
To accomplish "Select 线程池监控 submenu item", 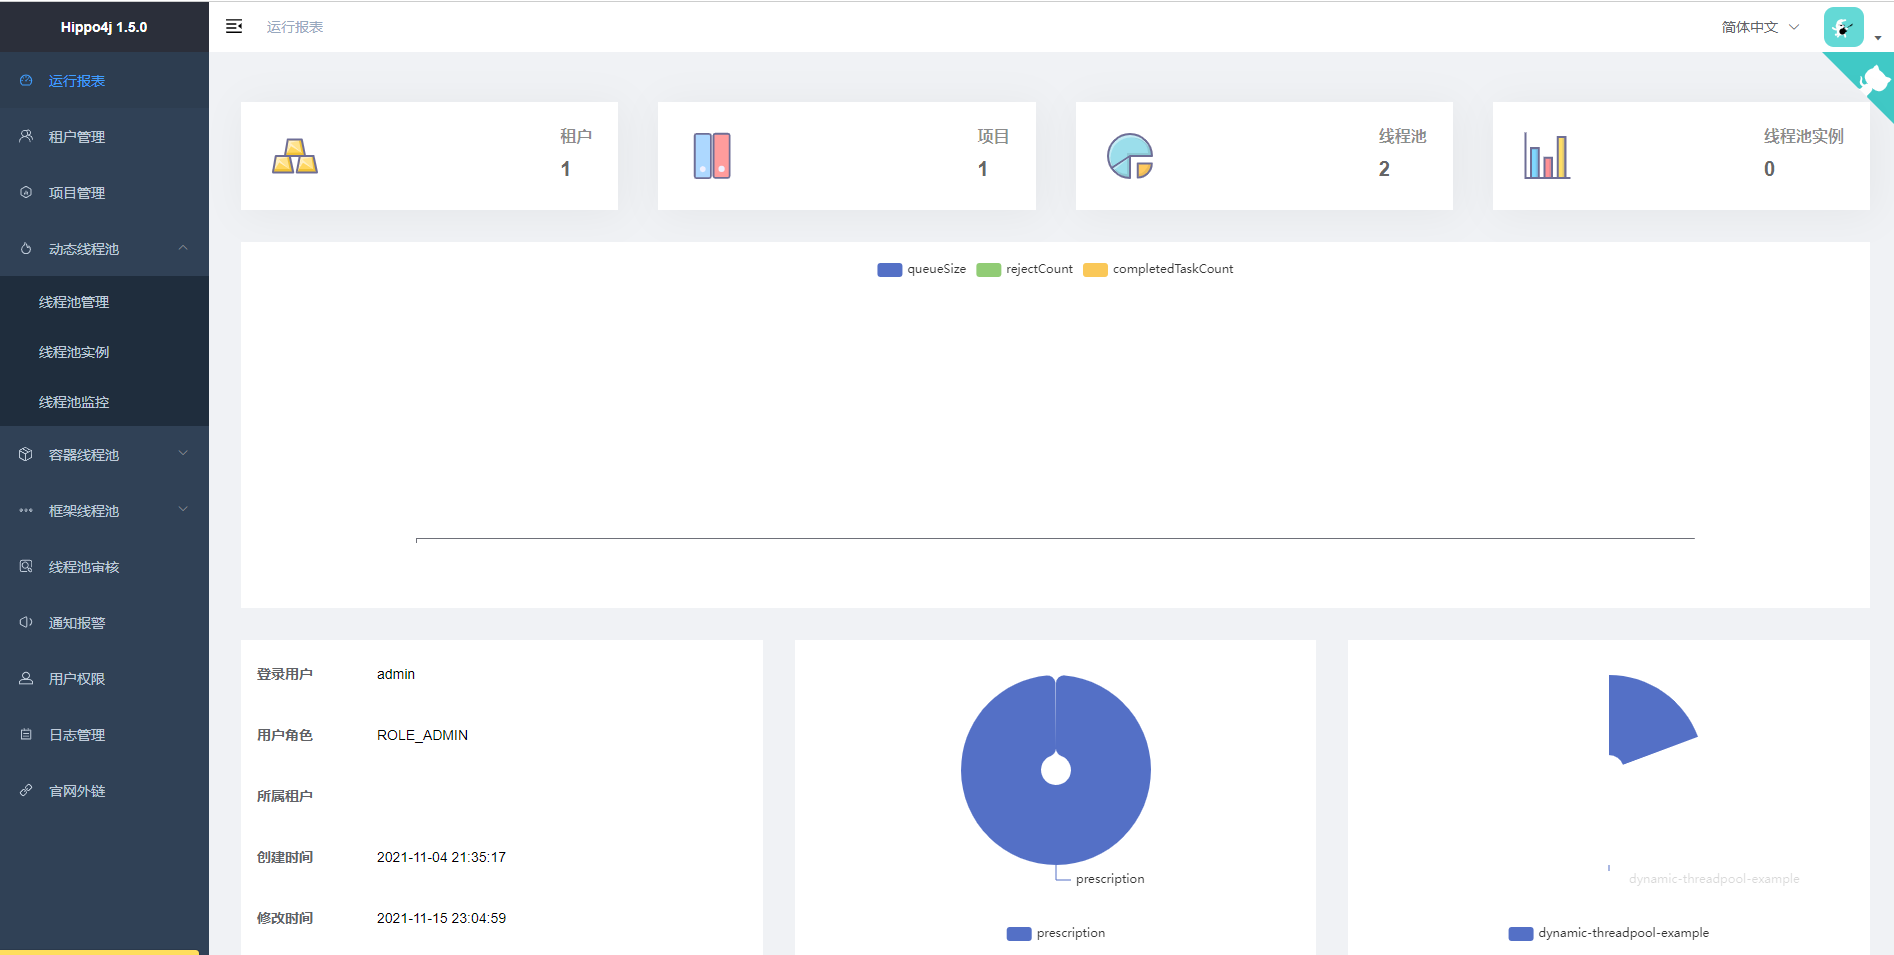I will 104,402.
